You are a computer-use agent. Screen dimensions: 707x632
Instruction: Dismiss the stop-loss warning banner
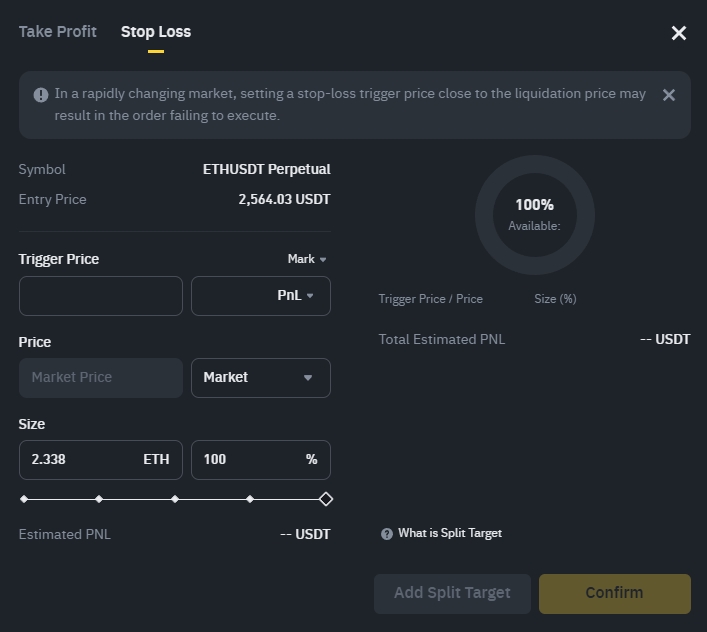[669, 95]
